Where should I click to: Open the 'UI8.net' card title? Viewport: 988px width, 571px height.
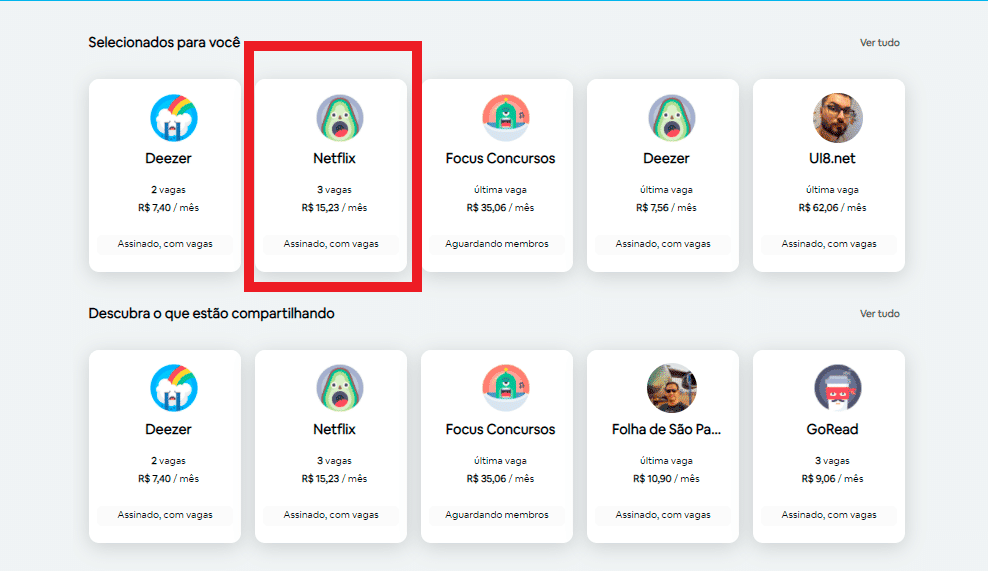coord(832,158)
